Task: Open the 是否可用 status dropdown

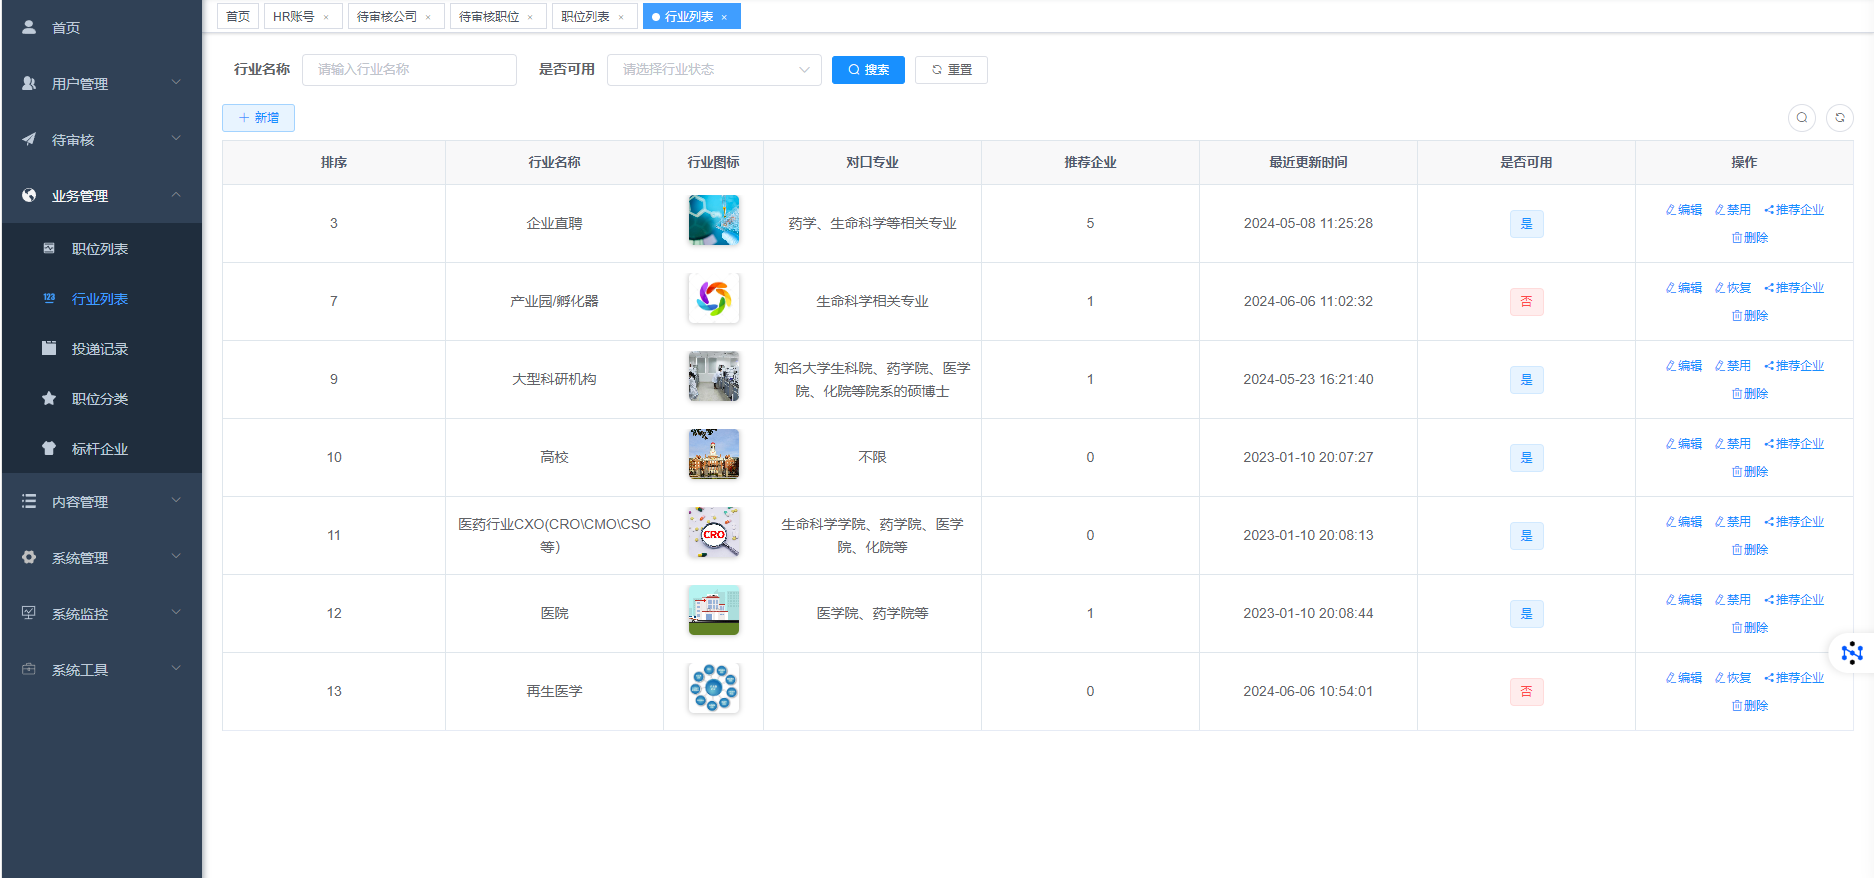Action: coord(713,70)
